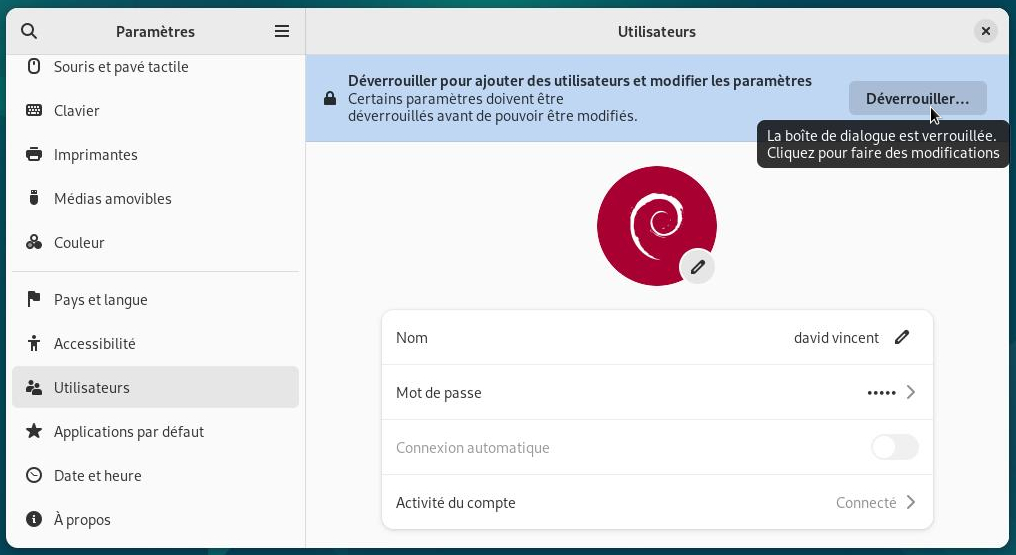
Task: Click the USB drive icon for Médias amovibles
Action: pyautogui.click(x=34, y=198)
